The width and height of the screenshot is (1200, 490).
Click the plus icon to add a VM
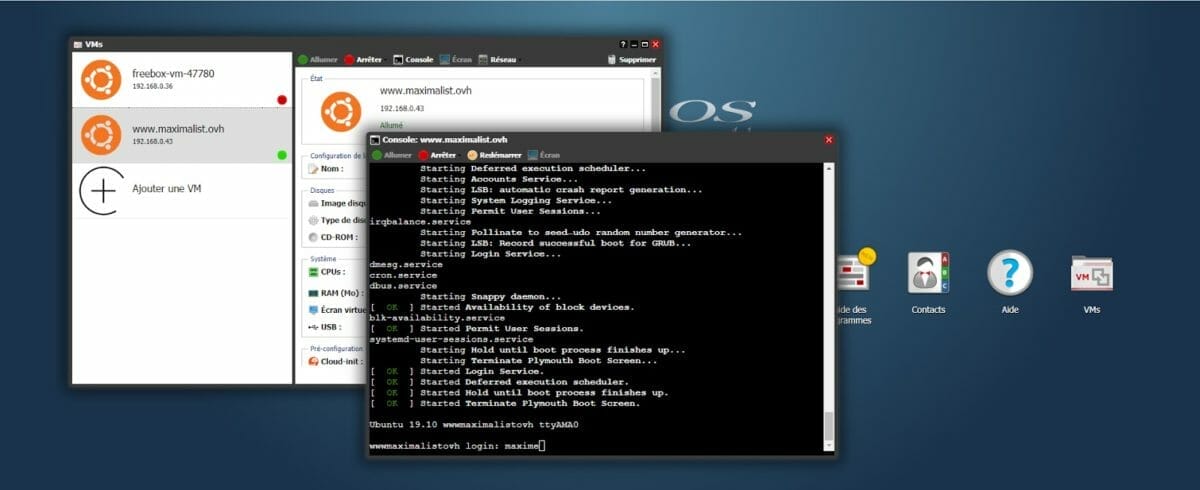(x=101, y=189)
